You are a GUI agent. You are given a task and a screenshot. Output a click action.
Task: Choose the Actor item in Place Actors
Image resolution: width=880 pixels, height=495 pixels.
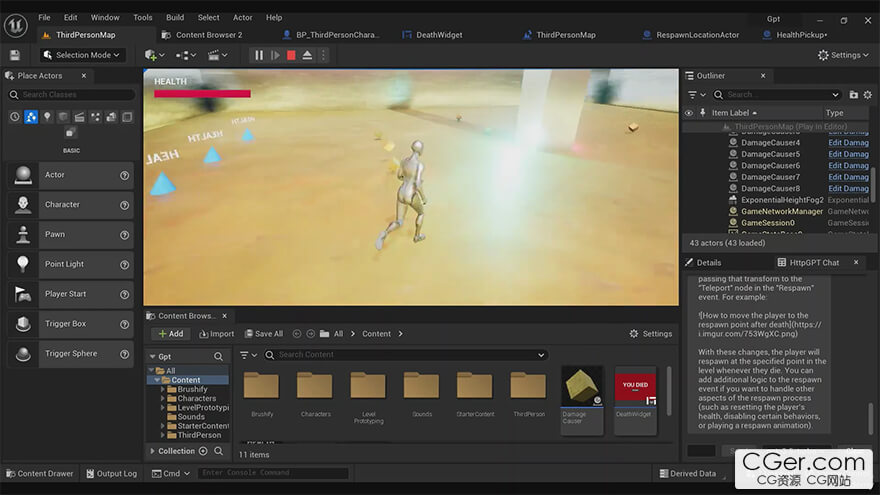click(x=71, y=175)
